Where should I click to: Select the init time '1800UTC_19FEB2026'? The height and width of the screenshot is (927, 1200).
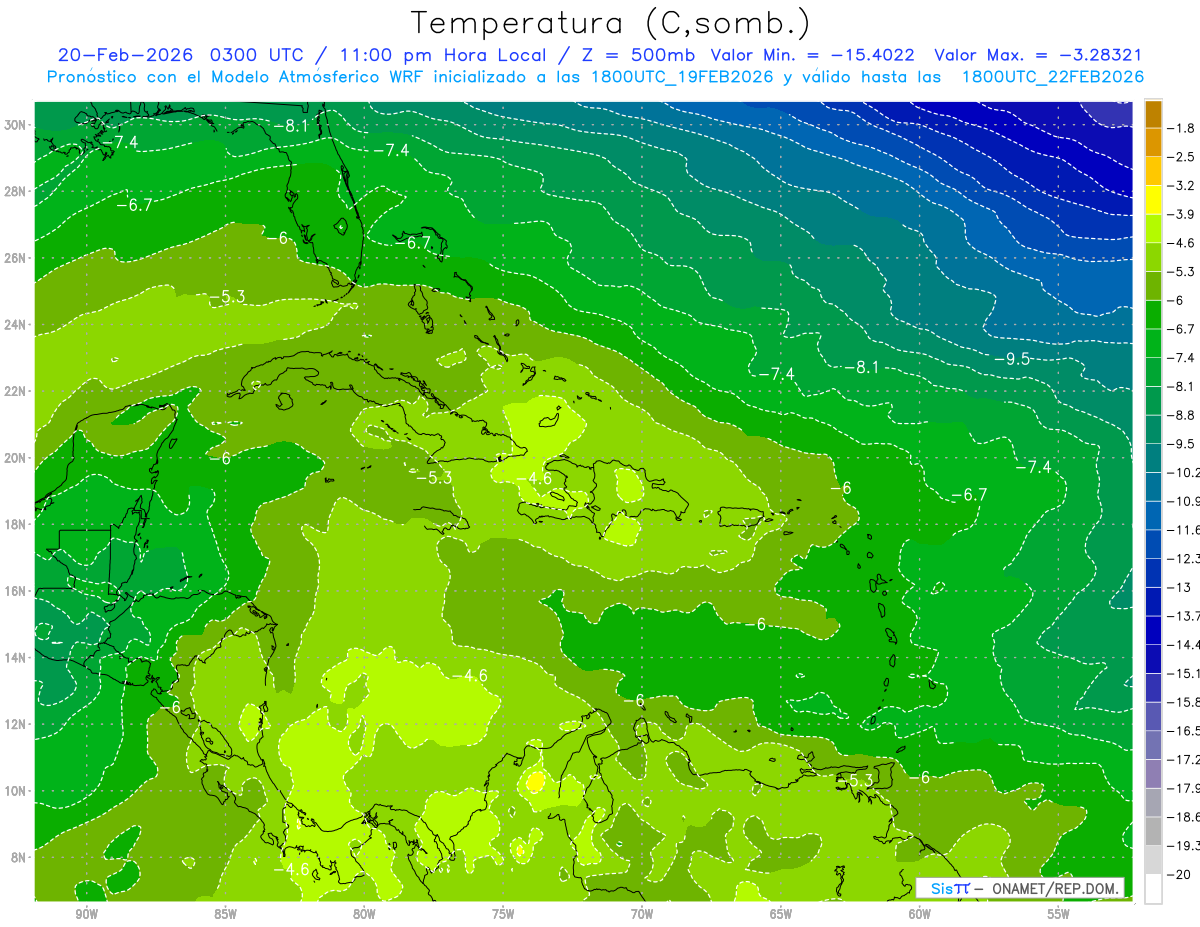[x=681, y=77]
